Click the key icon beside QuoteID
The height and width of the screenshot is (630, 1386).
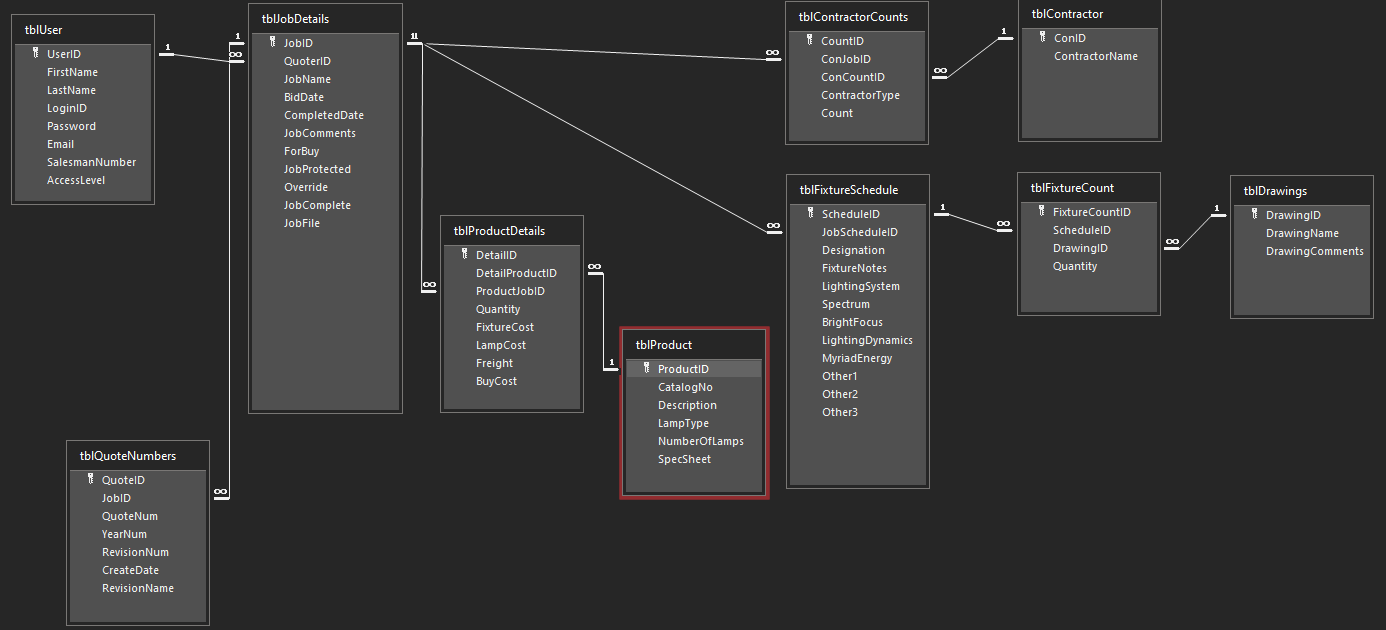(90, 480)
